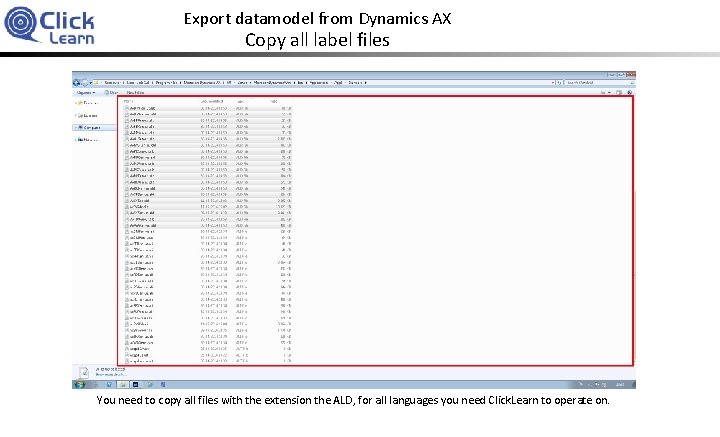
Task: Open the Organize menu
Action: coord(86,93)
